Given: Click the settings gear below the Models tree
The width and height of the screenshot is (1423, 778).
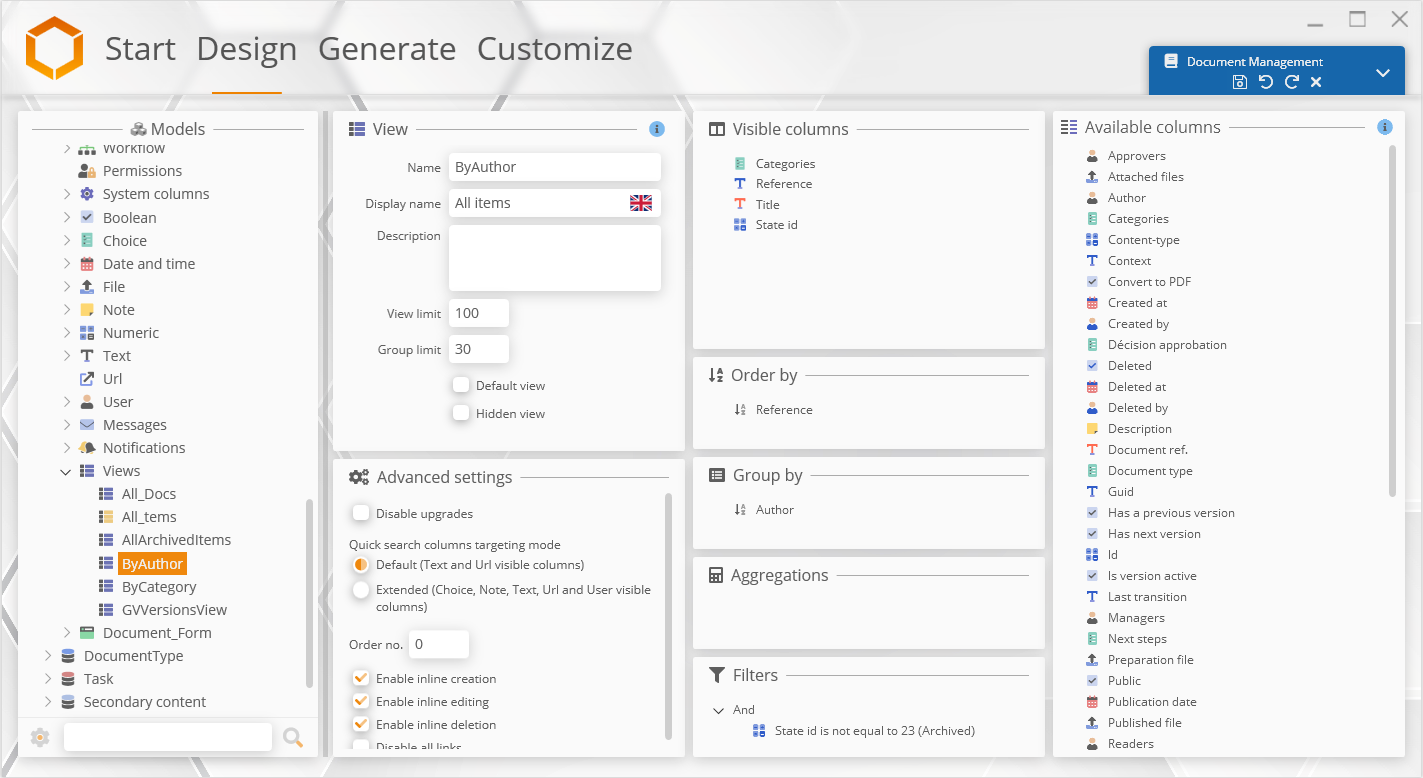Looking at the screenshot, I should (x=40, y=737).
